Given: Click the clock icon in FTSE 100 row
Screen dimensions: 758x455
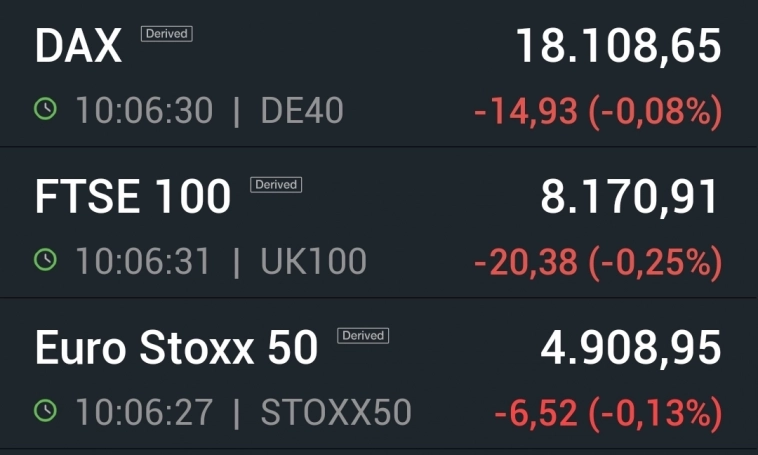Looking at the screenshot, I should [x=46, y=261].
